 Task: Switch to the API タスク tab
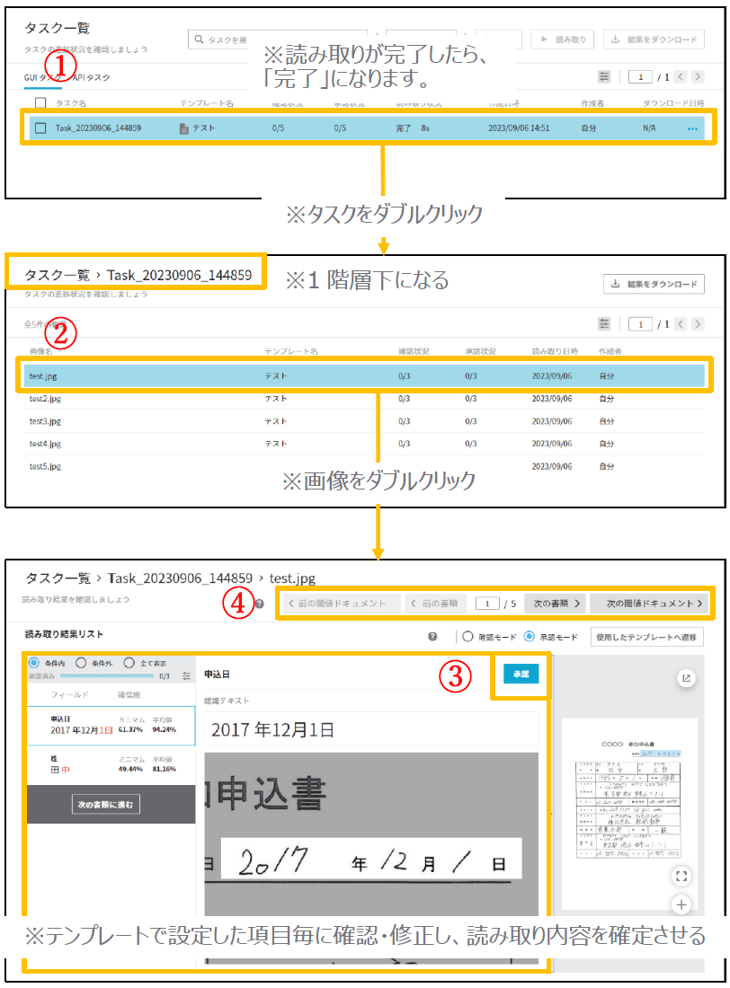[92, 77]
